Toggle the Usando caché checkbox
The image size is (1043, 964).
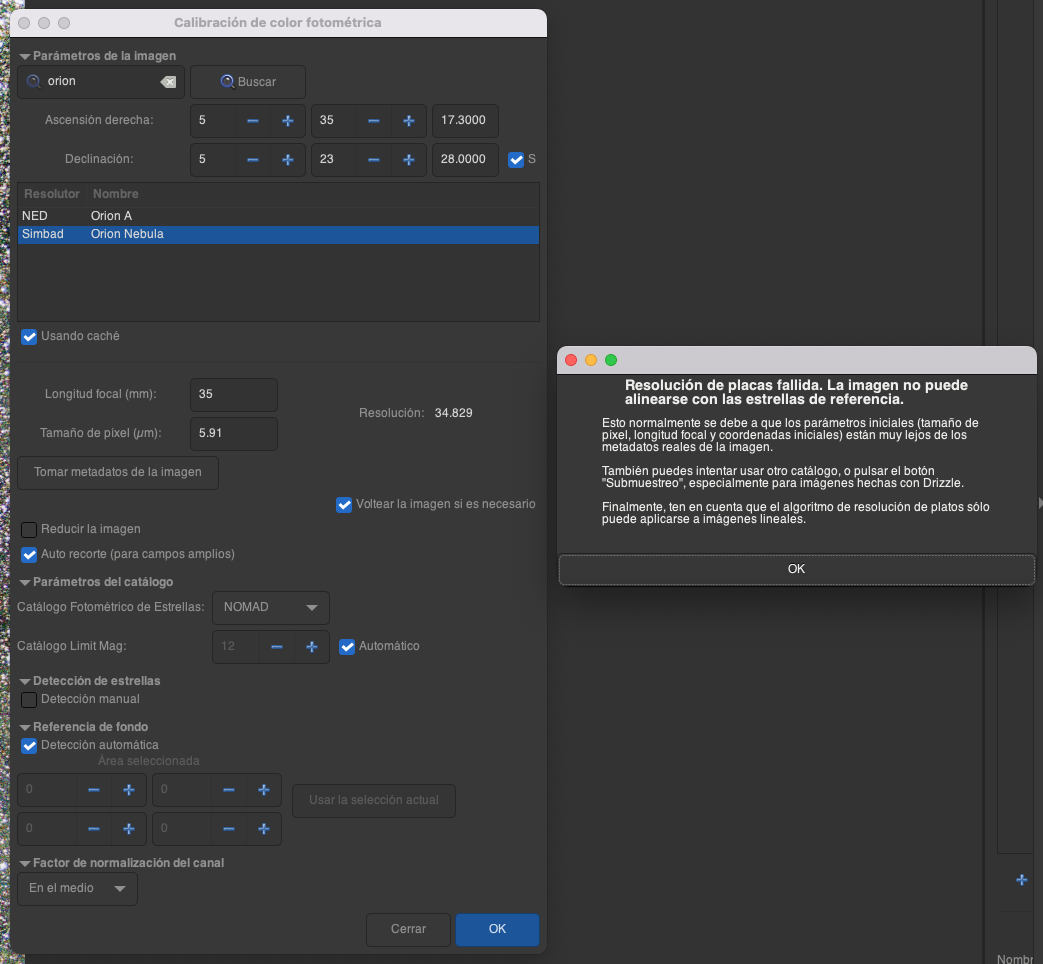coord(29,337)
